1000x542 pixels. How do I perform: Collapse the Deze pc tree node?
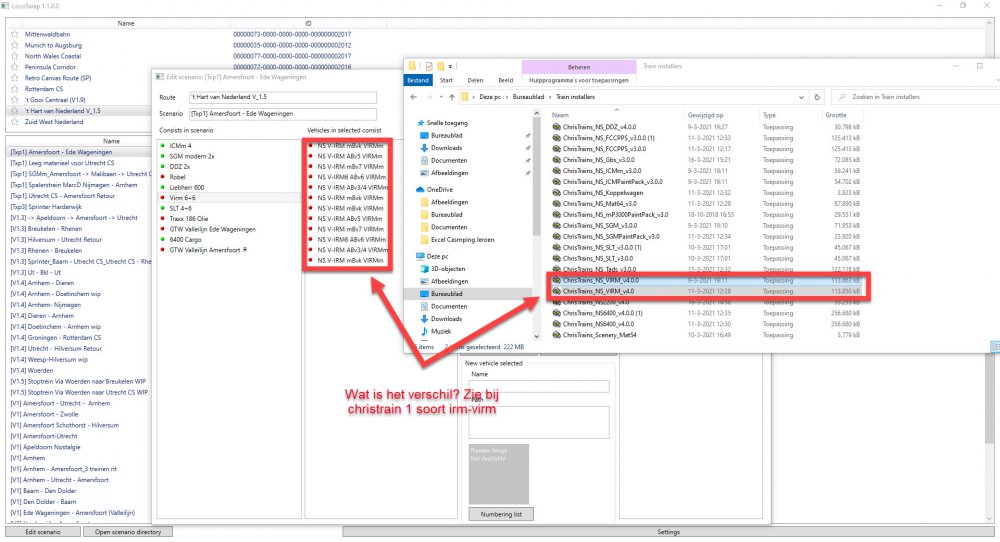409,256
